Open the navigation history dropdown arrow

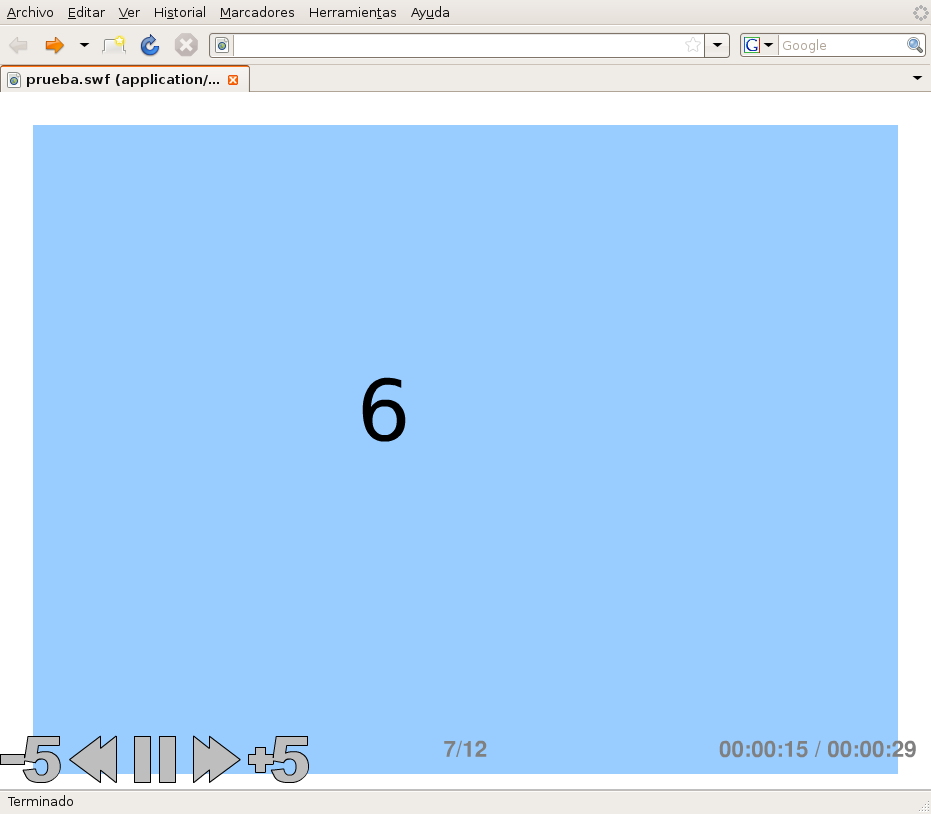pos(84,45)
